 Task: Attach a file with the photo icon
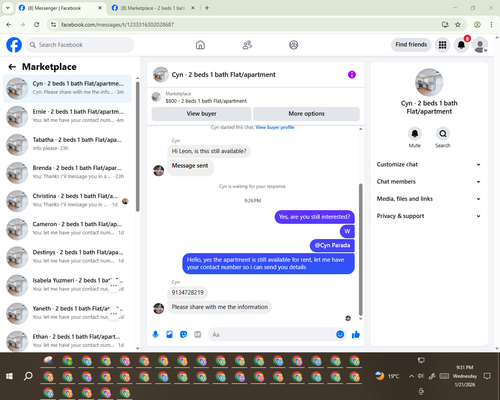pyautogui.click(x=169, y=334)
